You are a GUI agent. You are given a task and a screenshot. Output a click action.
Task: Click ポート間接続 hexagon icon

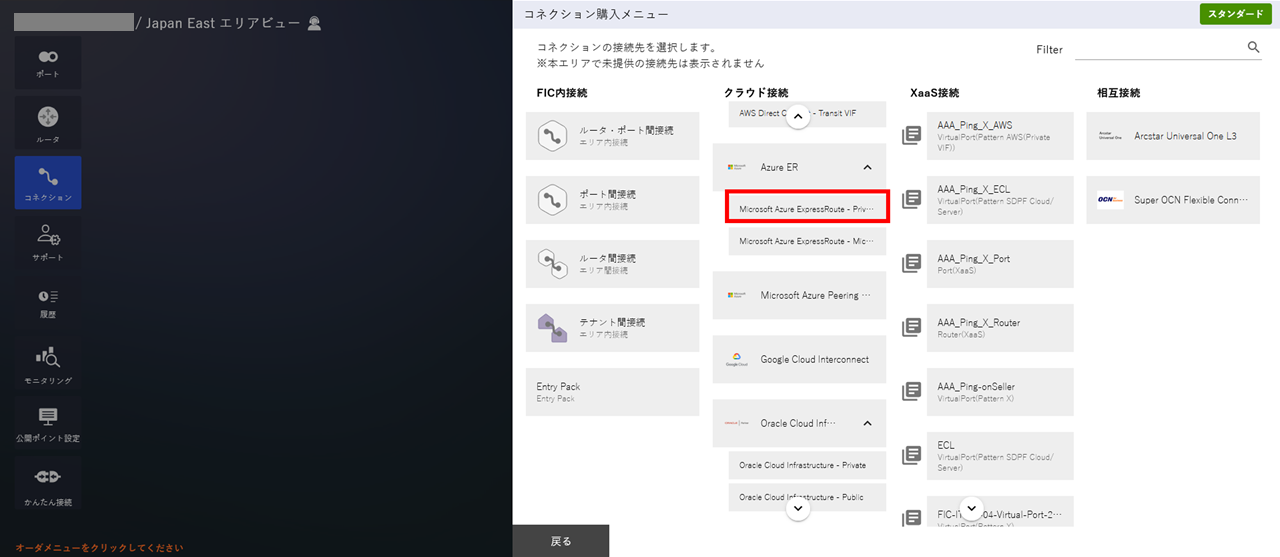(552, 200)
